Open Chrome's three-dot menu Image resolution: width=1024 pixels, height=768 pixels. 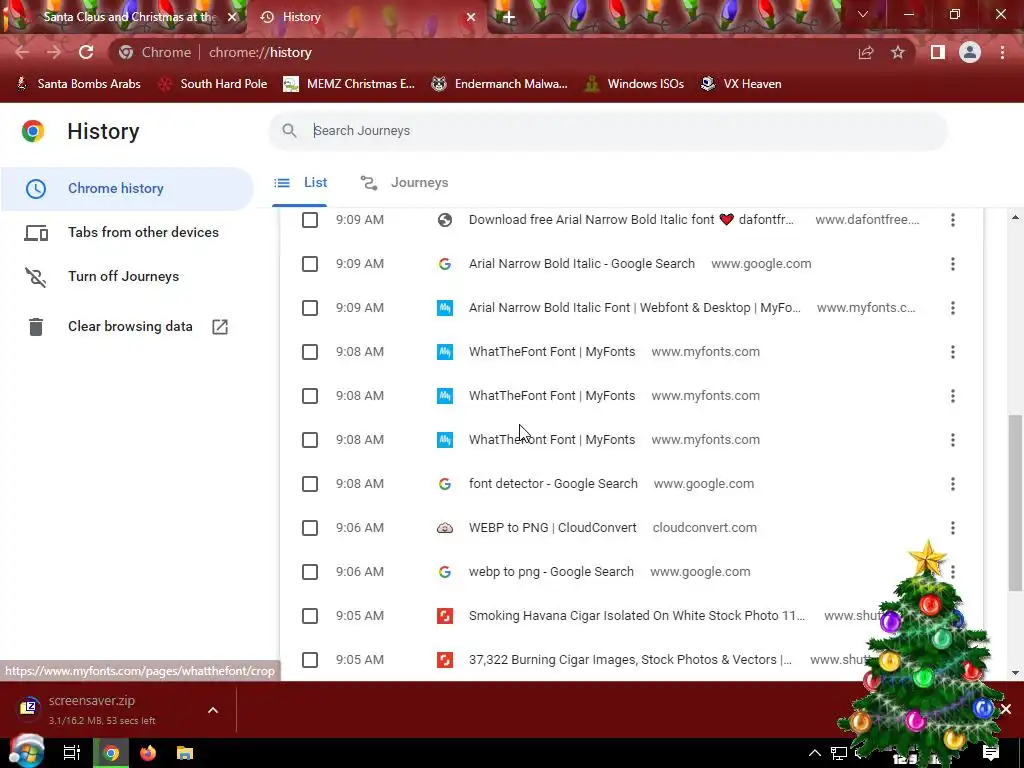point(1002,52)
